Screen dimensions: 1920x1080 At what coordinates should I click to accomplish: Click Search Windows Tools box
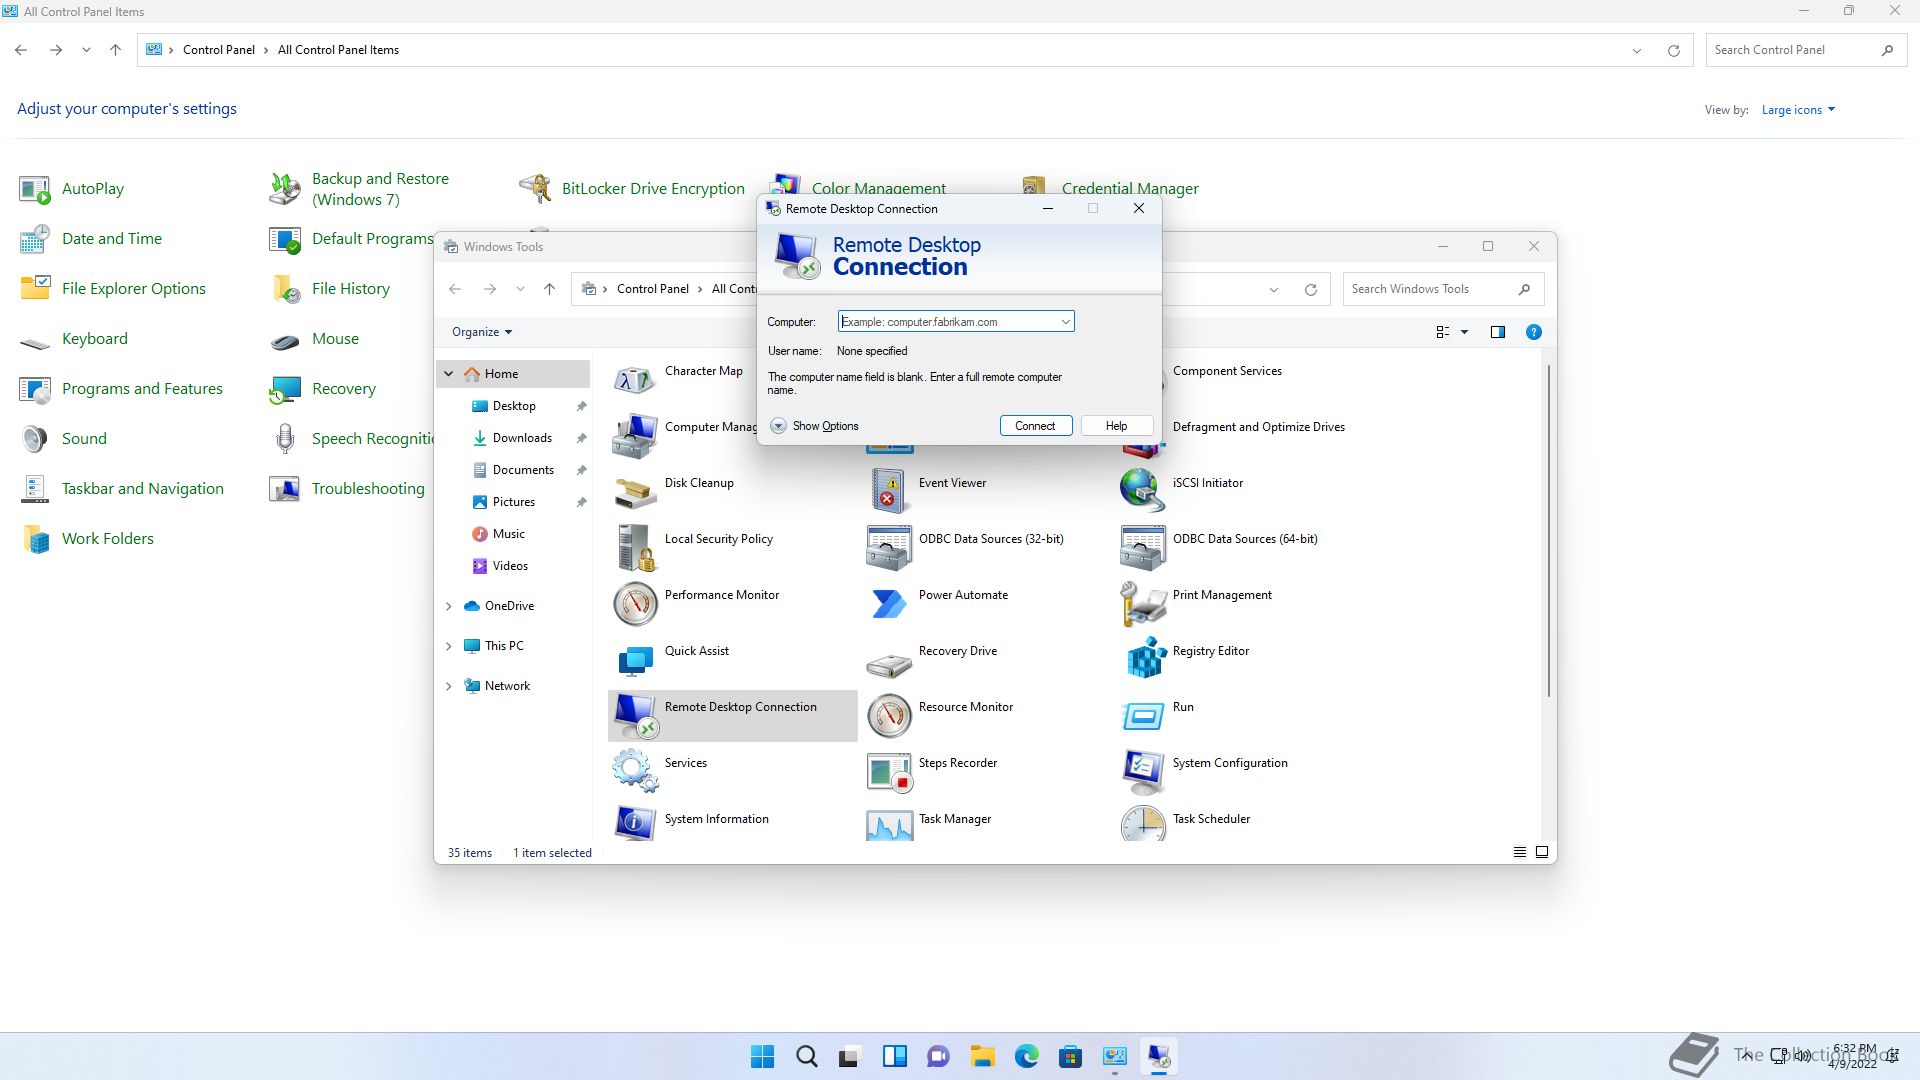point(1443,289)
